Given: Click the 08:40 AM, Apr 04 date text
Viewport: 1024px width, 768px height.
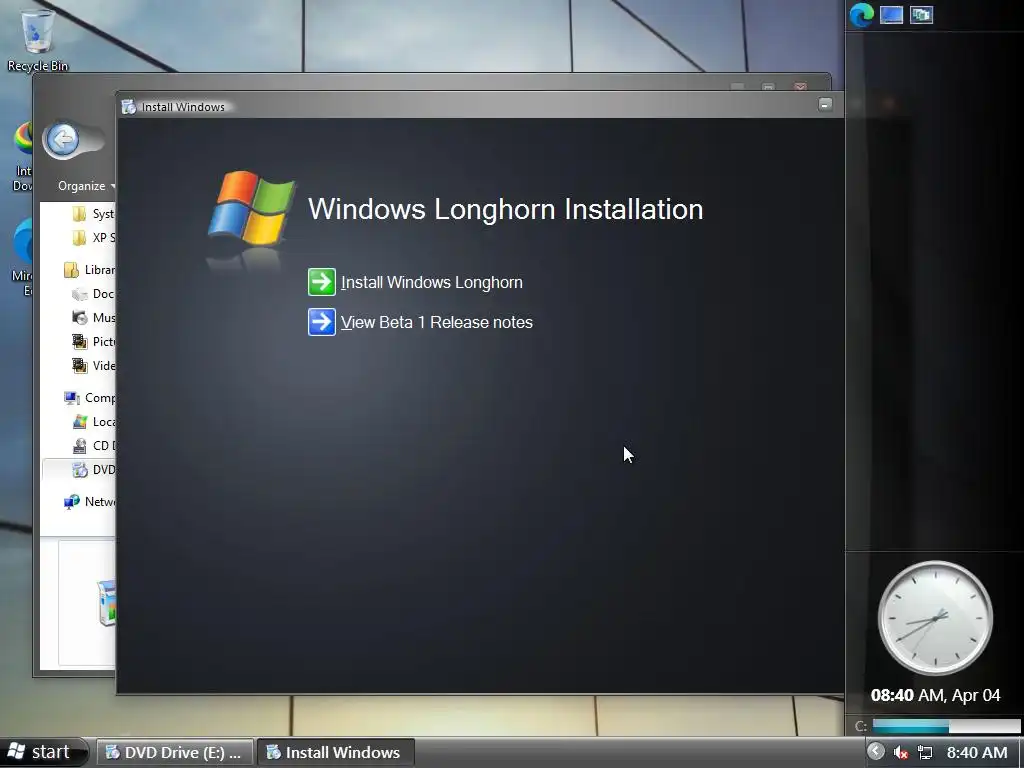Looking at the screenshot, I should coord(935,696).
